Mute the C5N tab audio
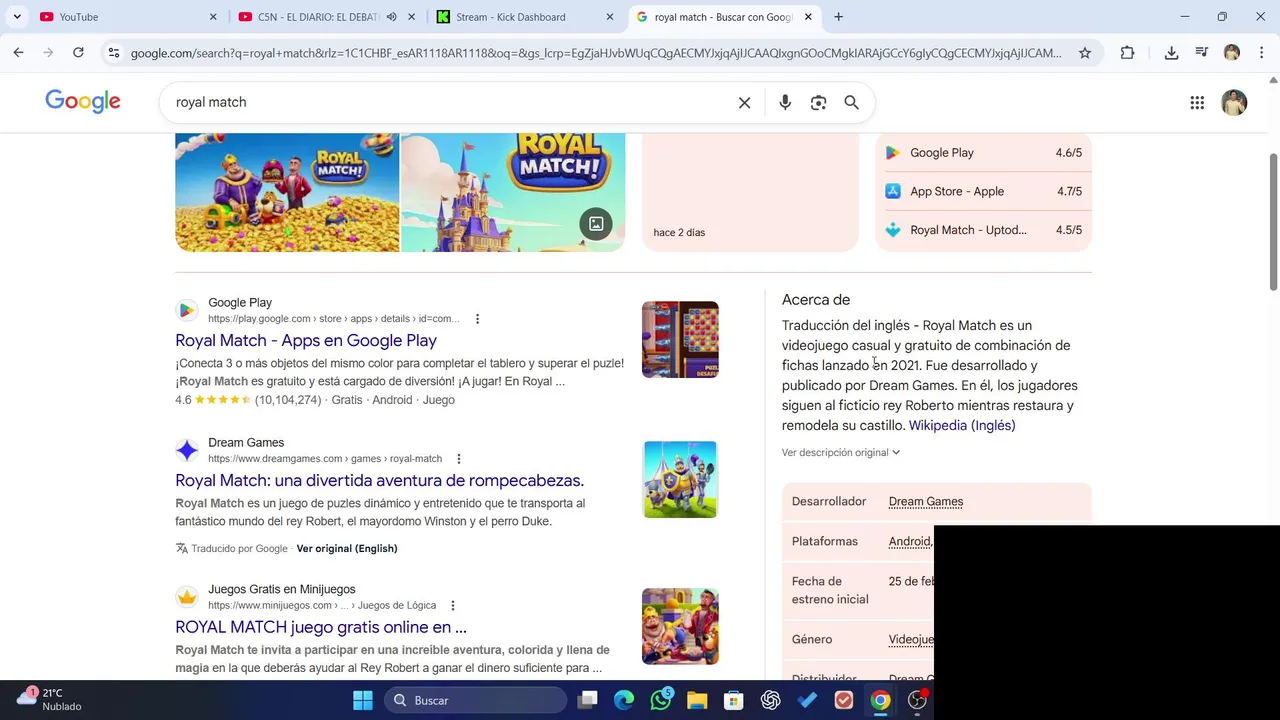This screenshot has width=1280, height=720. click(x=392, y=17)
